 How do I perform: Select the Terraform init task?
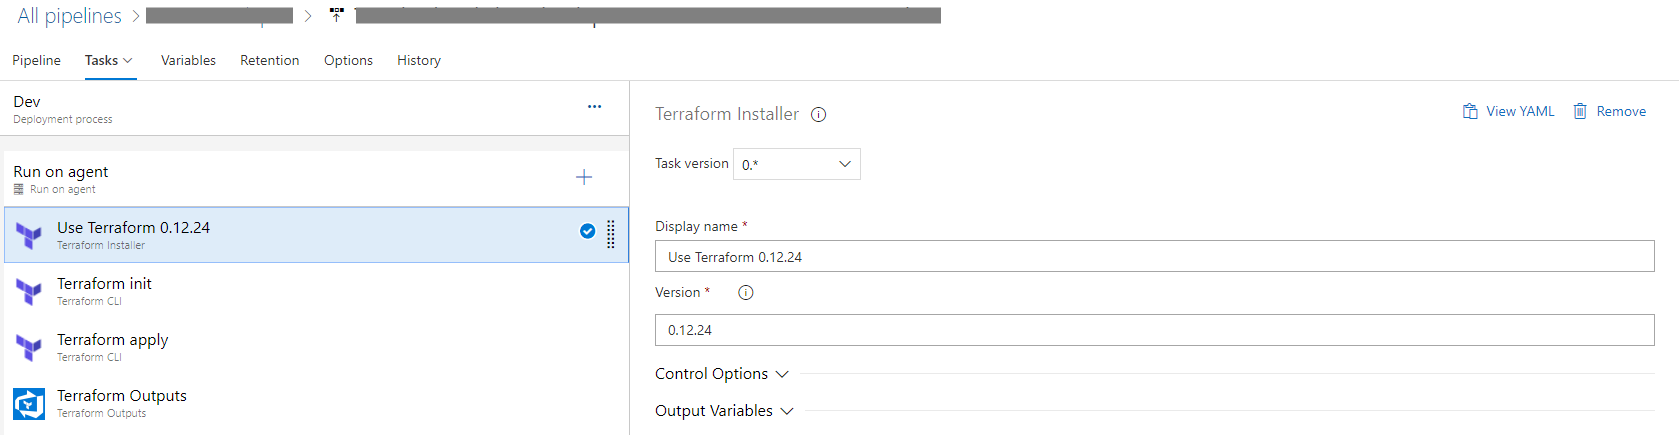[316, 291]
